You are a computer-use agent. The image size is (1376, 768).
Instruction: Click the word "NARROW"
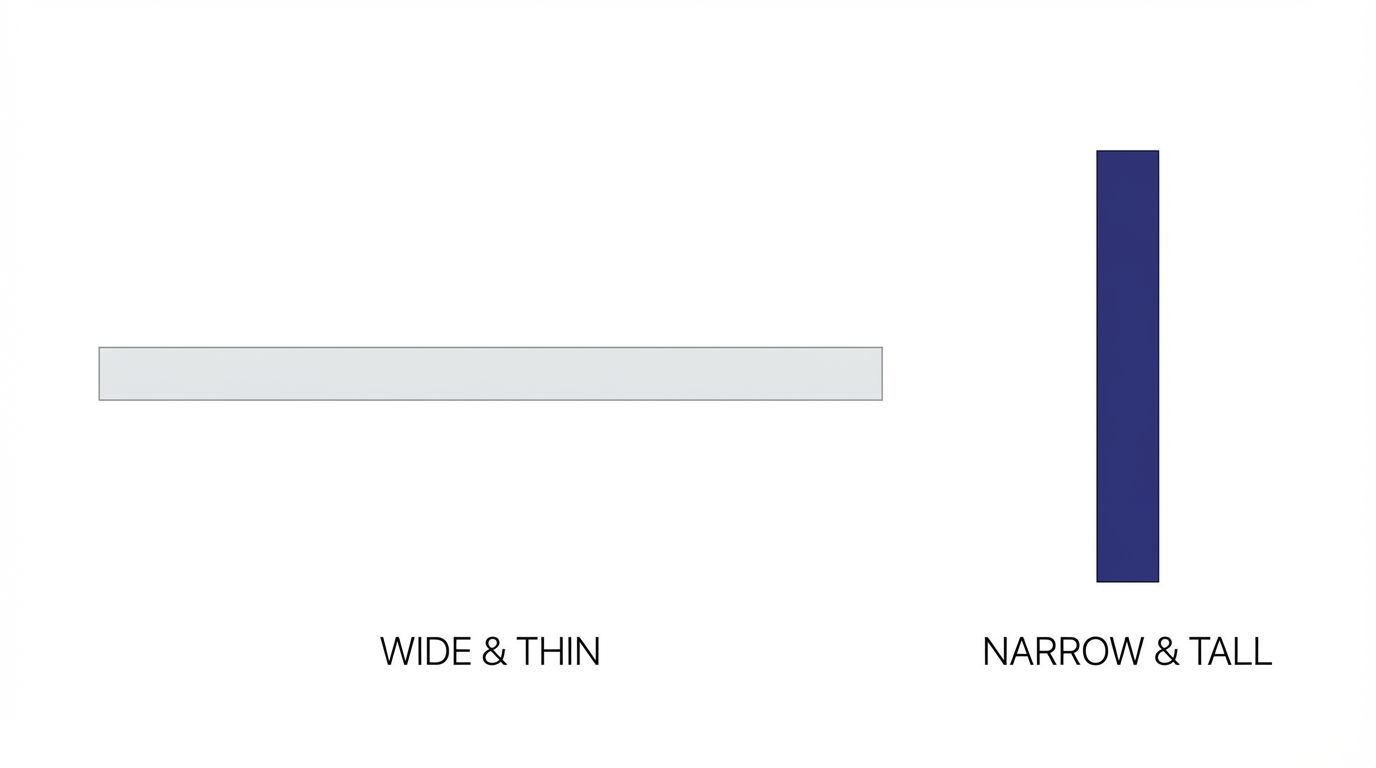[1062, 652]
